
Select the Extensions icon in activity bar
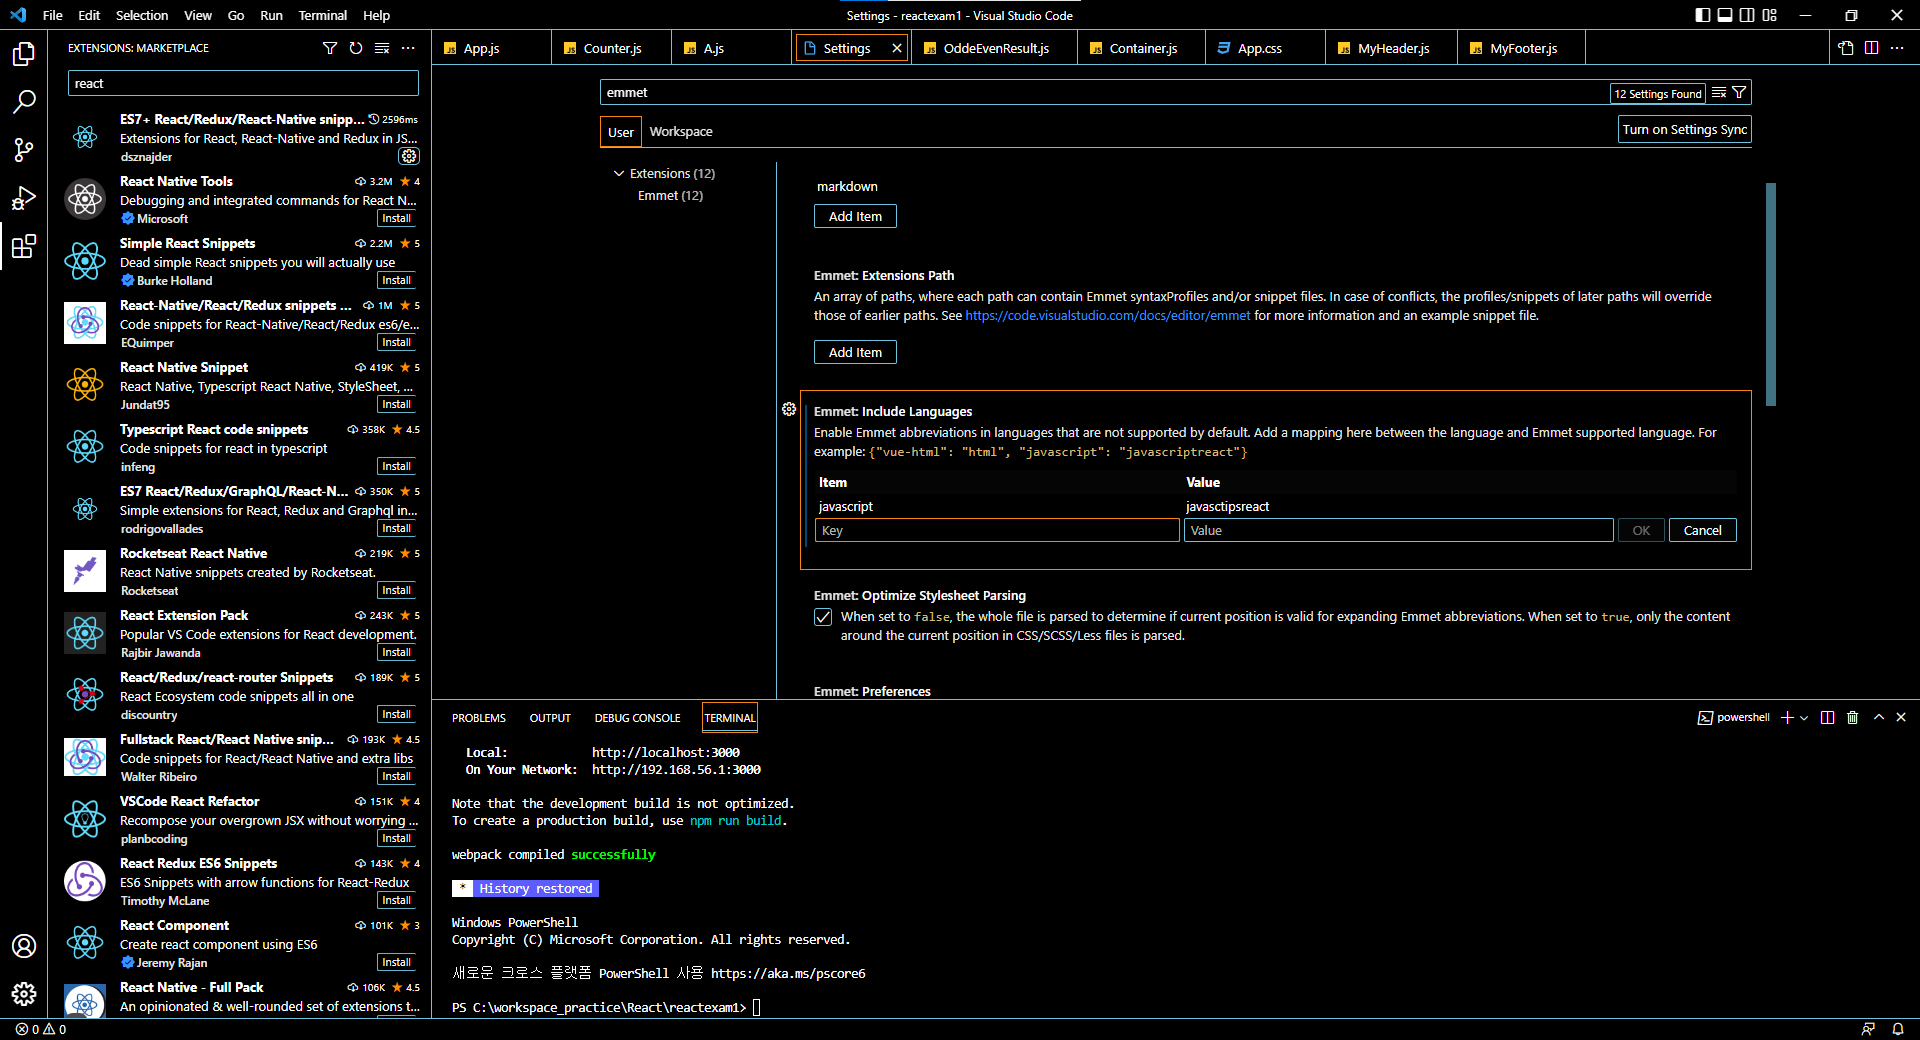[24, 246]
